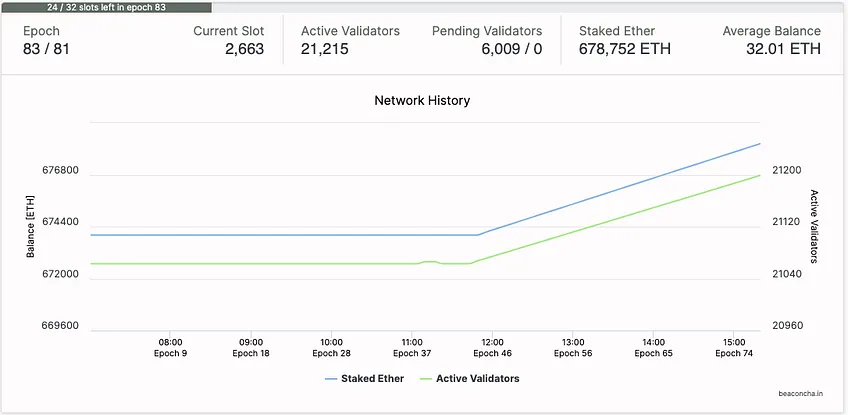Select the Epoch 83 / 81 stat
The height and width of the screenshot is (415, 848).
coord(47,41)
